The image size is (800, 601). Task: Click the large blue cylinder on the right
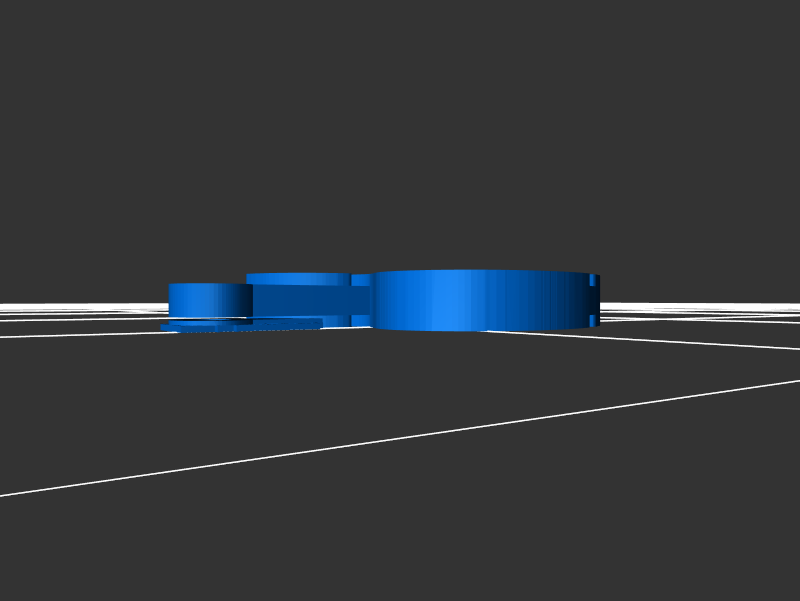pos(480,300)
